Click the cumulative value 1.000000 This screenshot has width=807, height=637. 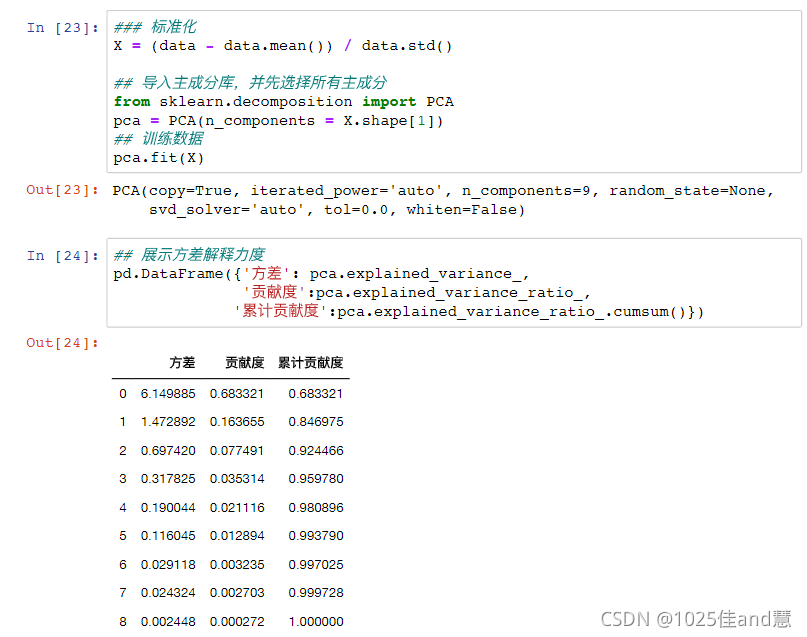point(315,622)
